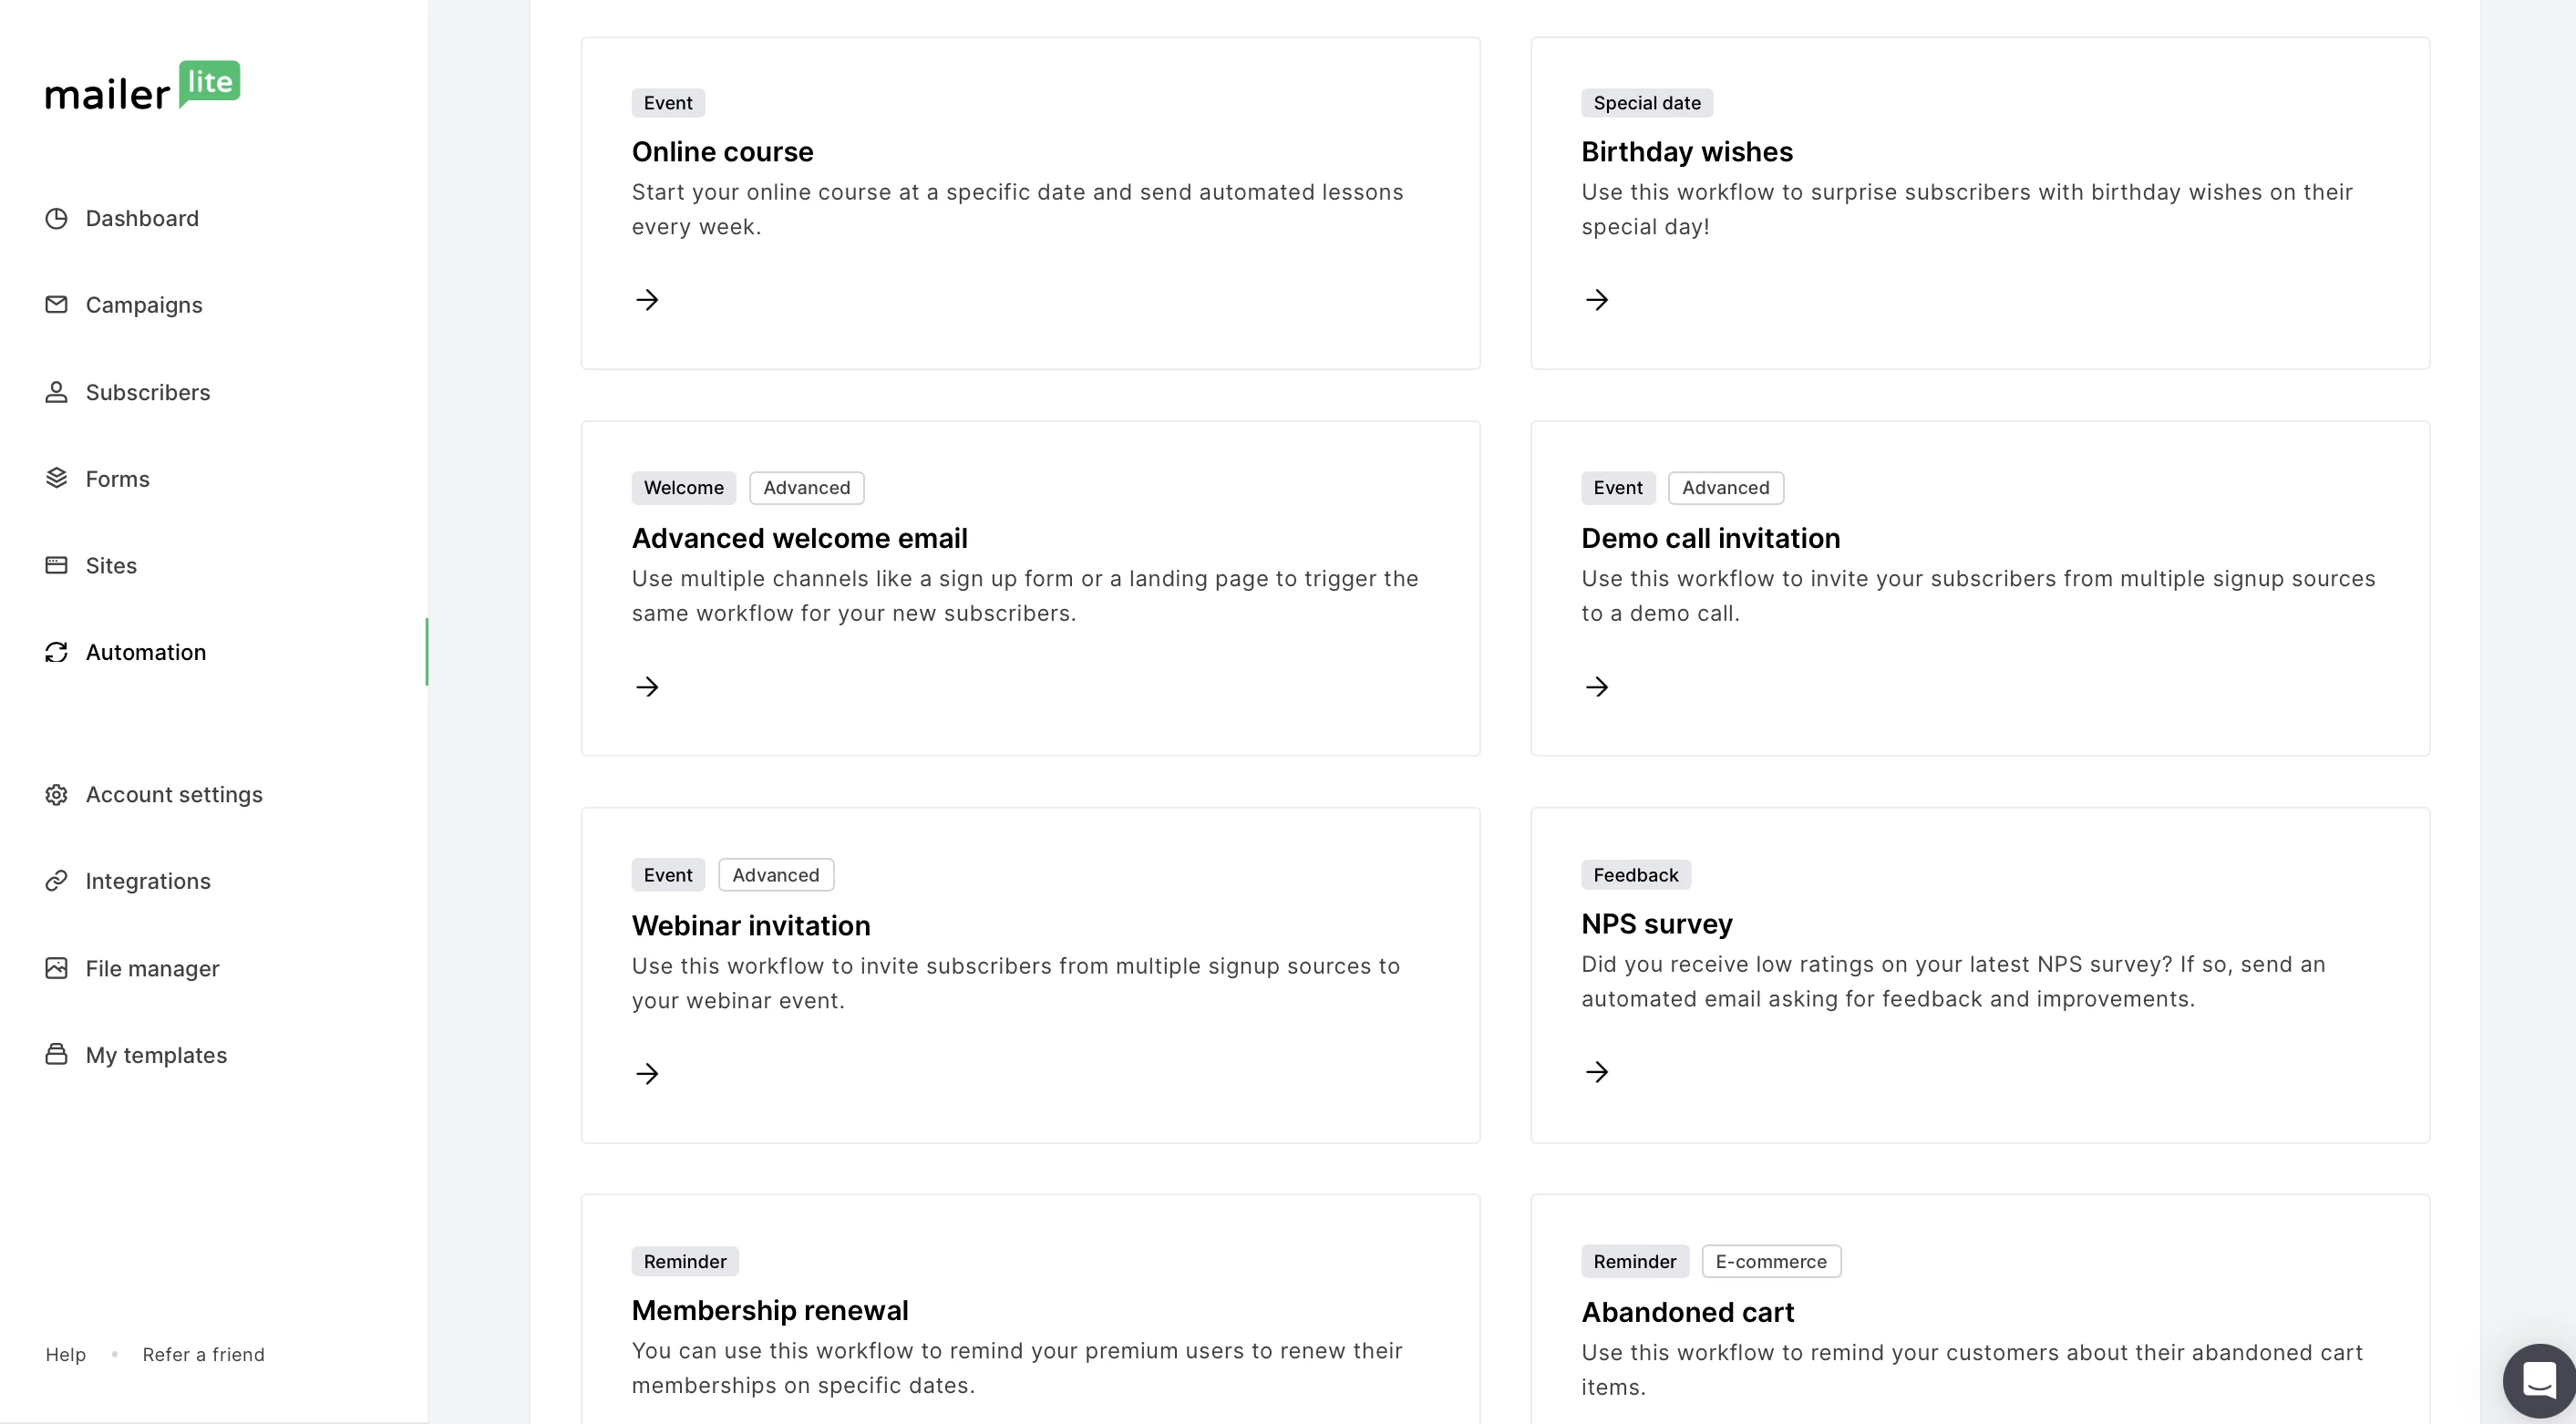The height and width of the screenshot is (1424, 2576).
Task: Click the MailerLite logo
Action: click(x=142, y=86)
